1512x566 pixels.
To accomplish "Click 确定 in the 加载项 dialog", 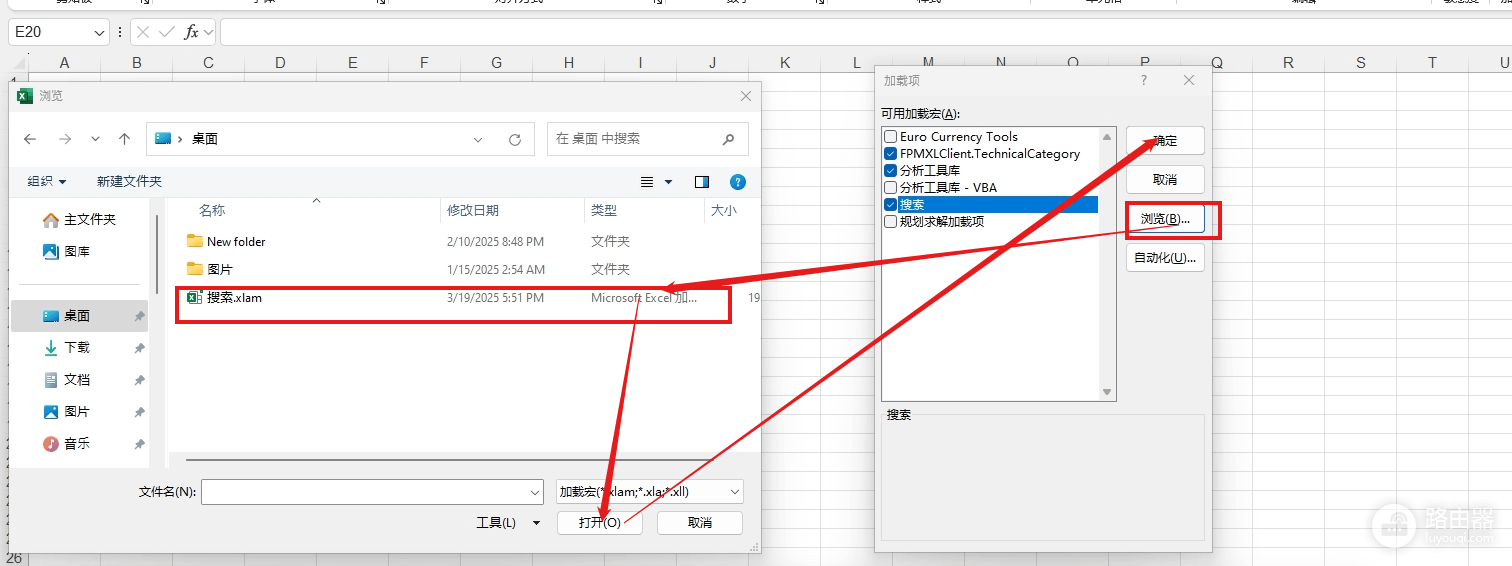I will (x=1165, y=141).
